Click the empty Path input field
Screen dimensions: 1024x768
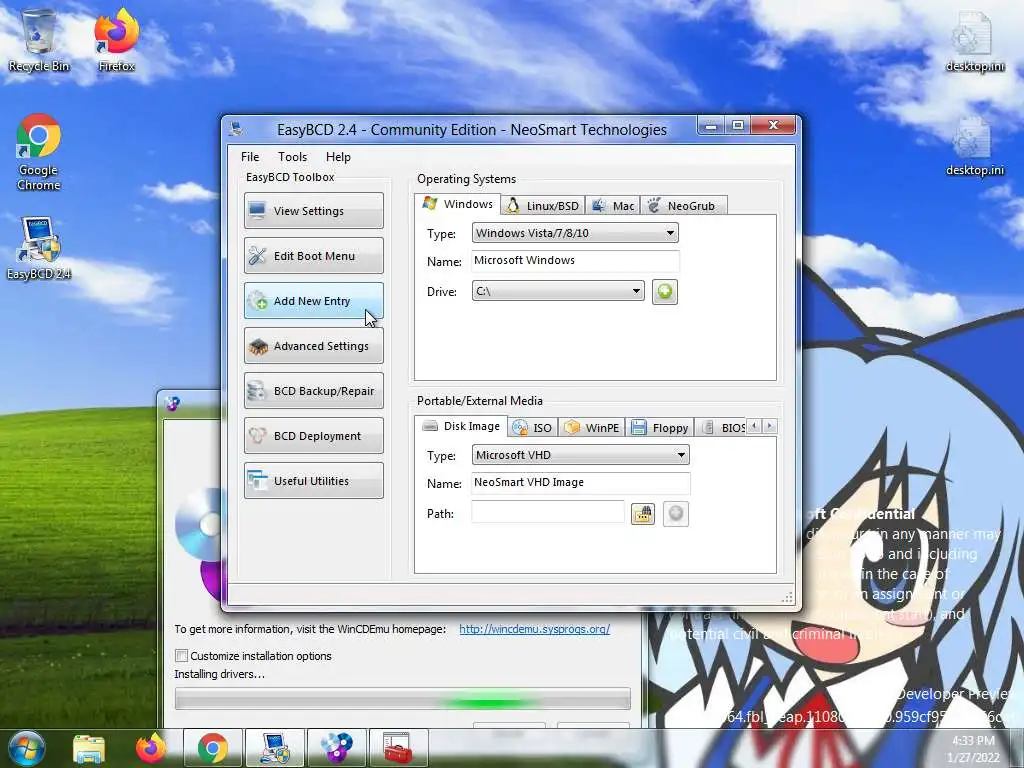coord(547,512)
